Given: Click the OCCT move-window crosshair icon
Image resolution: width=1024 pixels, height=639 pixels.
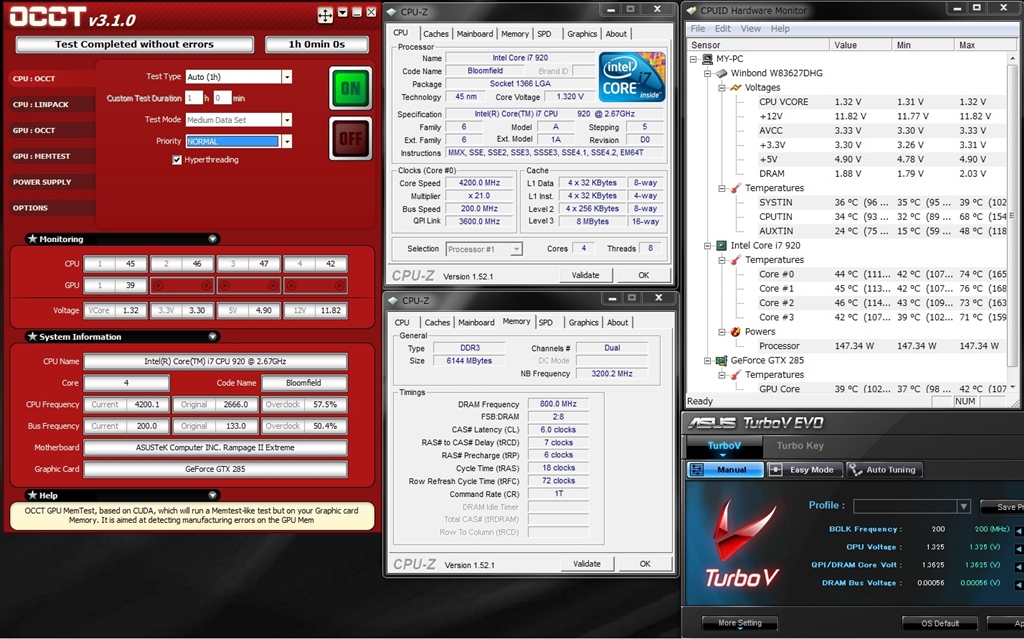Looking at the screenshot, I should tap(326, 15).
